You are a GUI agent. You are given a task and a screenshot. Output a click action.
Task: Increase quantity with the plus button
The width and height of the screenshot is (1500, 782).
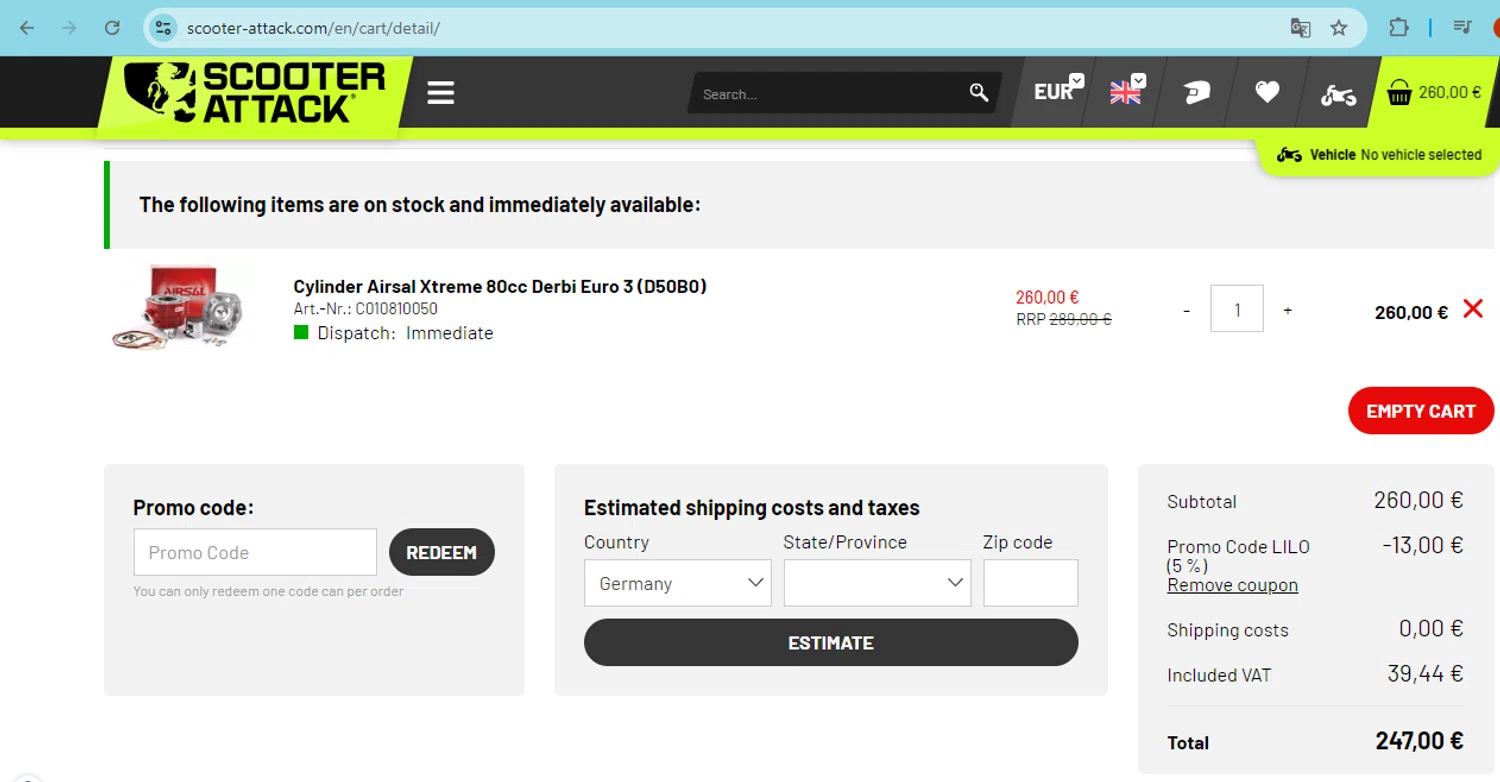click(1287, 310)
